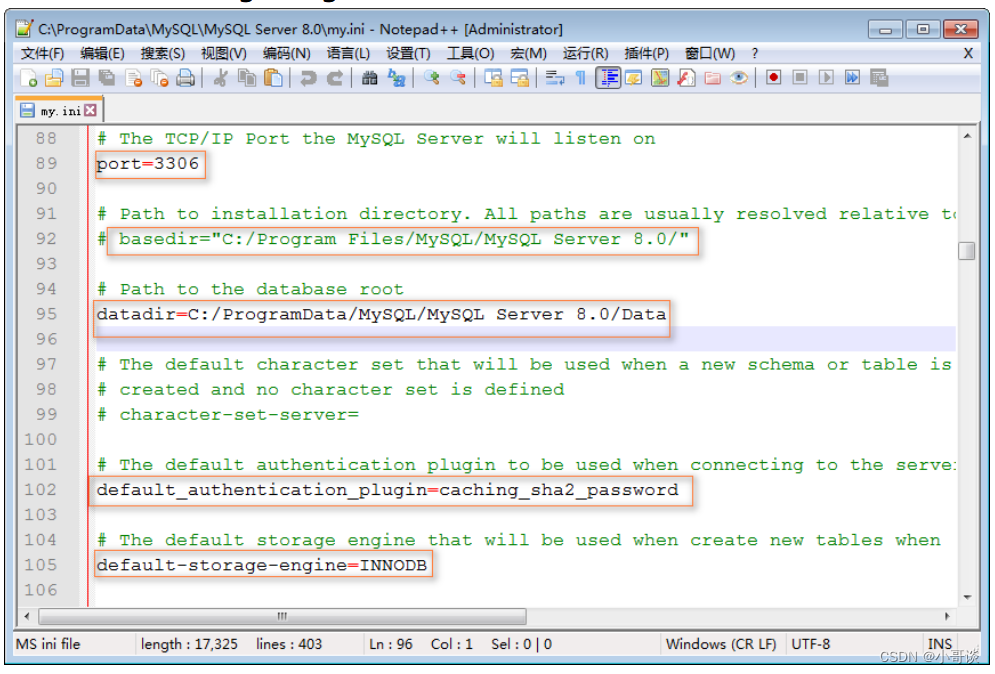This screenshot has height=674, width=995.
Task: Click the Save All icon
Action: tap(107, 78)
